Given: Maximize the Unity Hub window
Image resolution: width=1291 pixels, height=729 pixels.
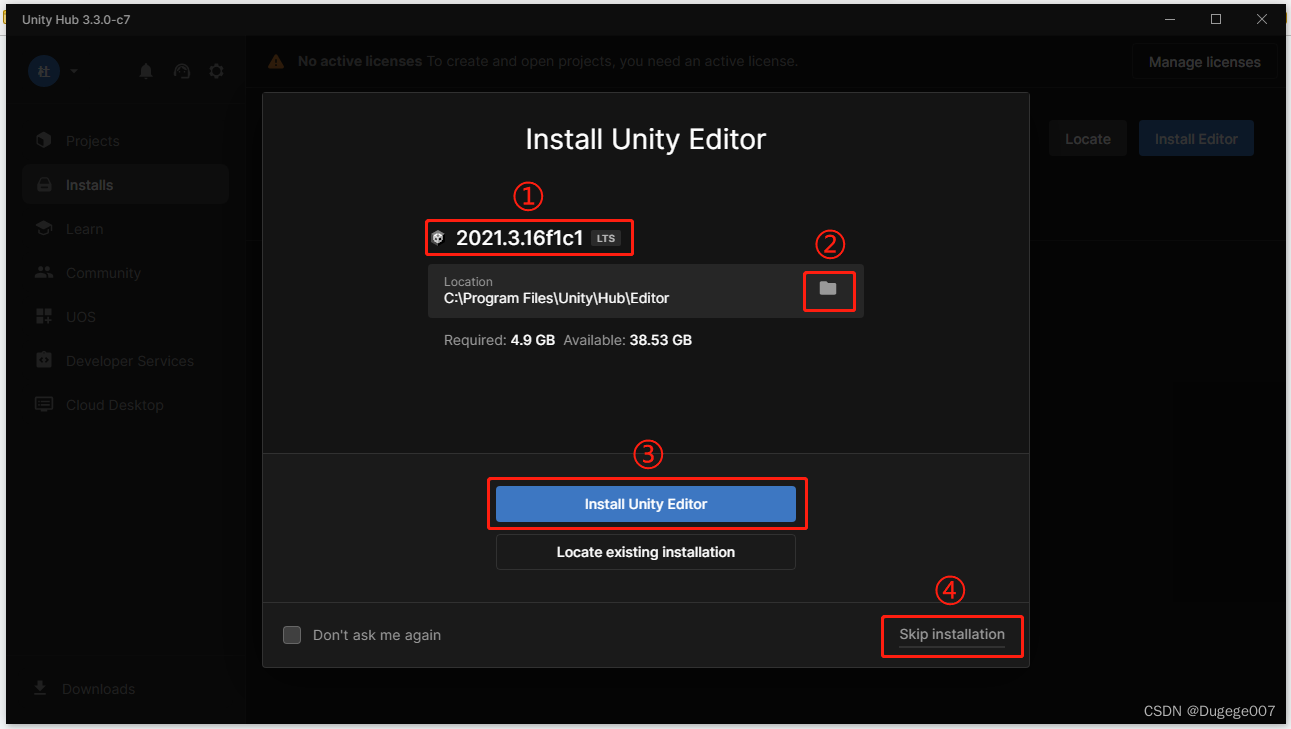Looking at the screenshot, I should pos(1216,19).
